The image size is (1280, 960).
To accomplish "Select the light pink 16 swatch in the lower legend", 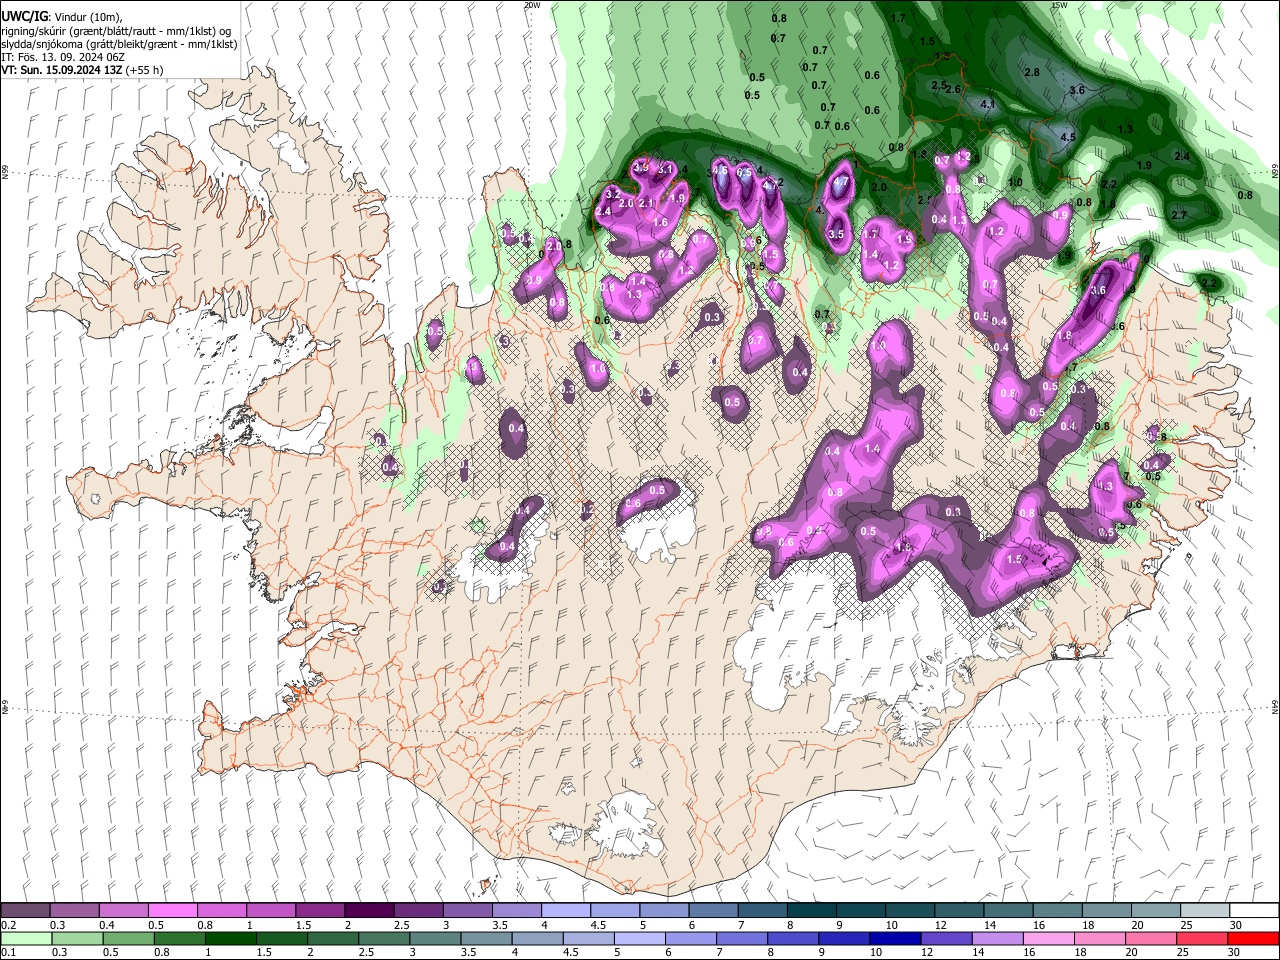I will click(x=1047, y=939).
